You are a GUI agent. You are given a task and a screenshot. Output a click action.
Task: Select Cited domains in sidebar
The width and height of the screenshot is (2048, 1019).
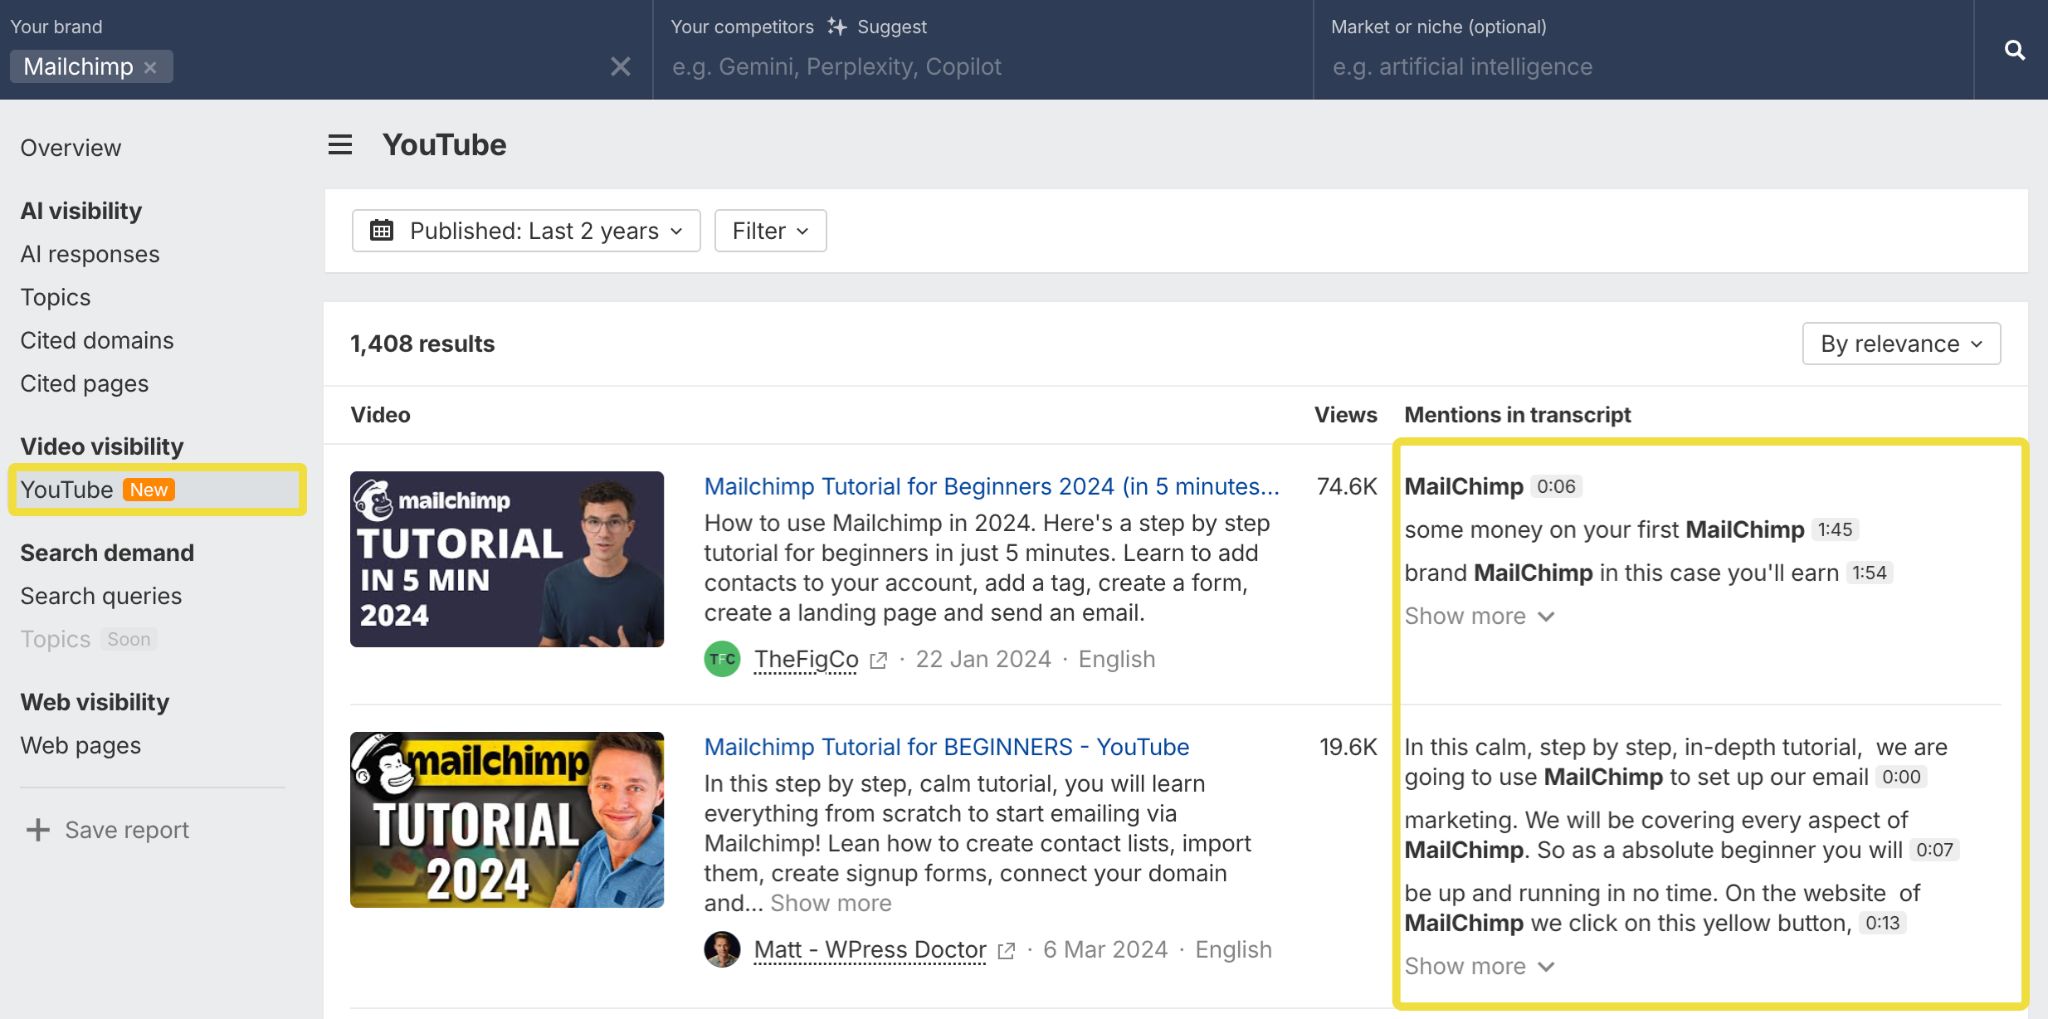pyautogui.click(x=97, y=340)
